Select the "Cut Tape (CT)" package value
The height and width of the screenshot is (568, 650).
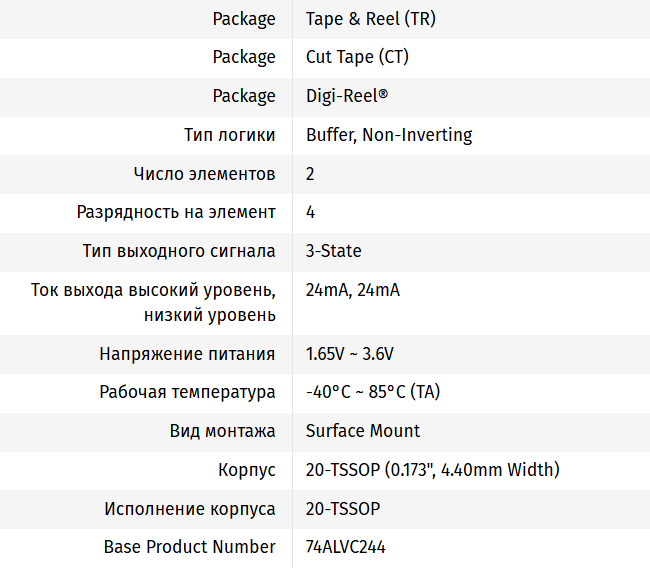(357, 57)
